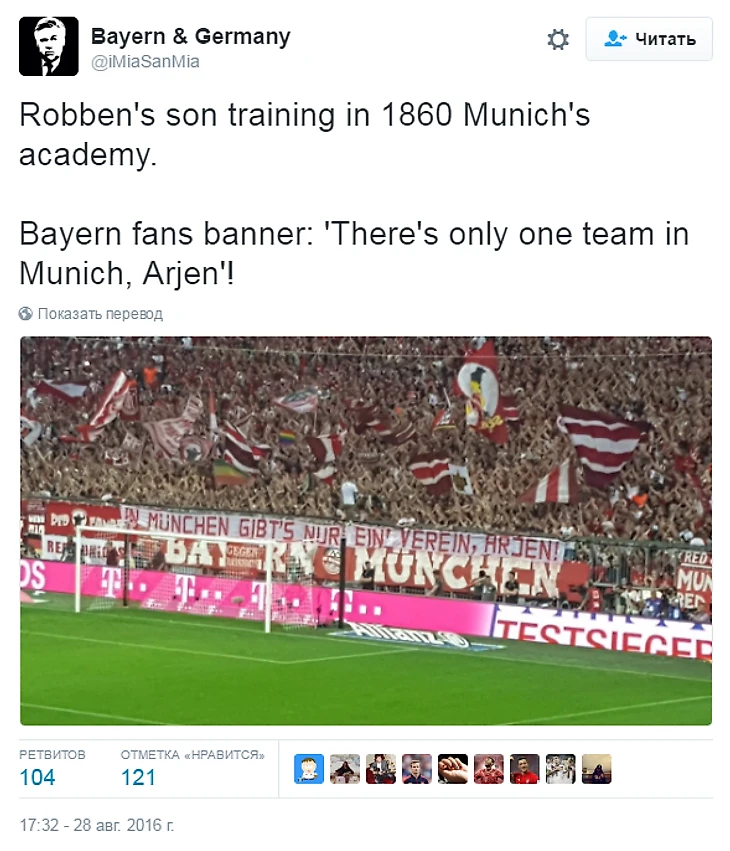Open the second liker avatar thumbnail
This screenshot has height=851, width=730.
345,769
